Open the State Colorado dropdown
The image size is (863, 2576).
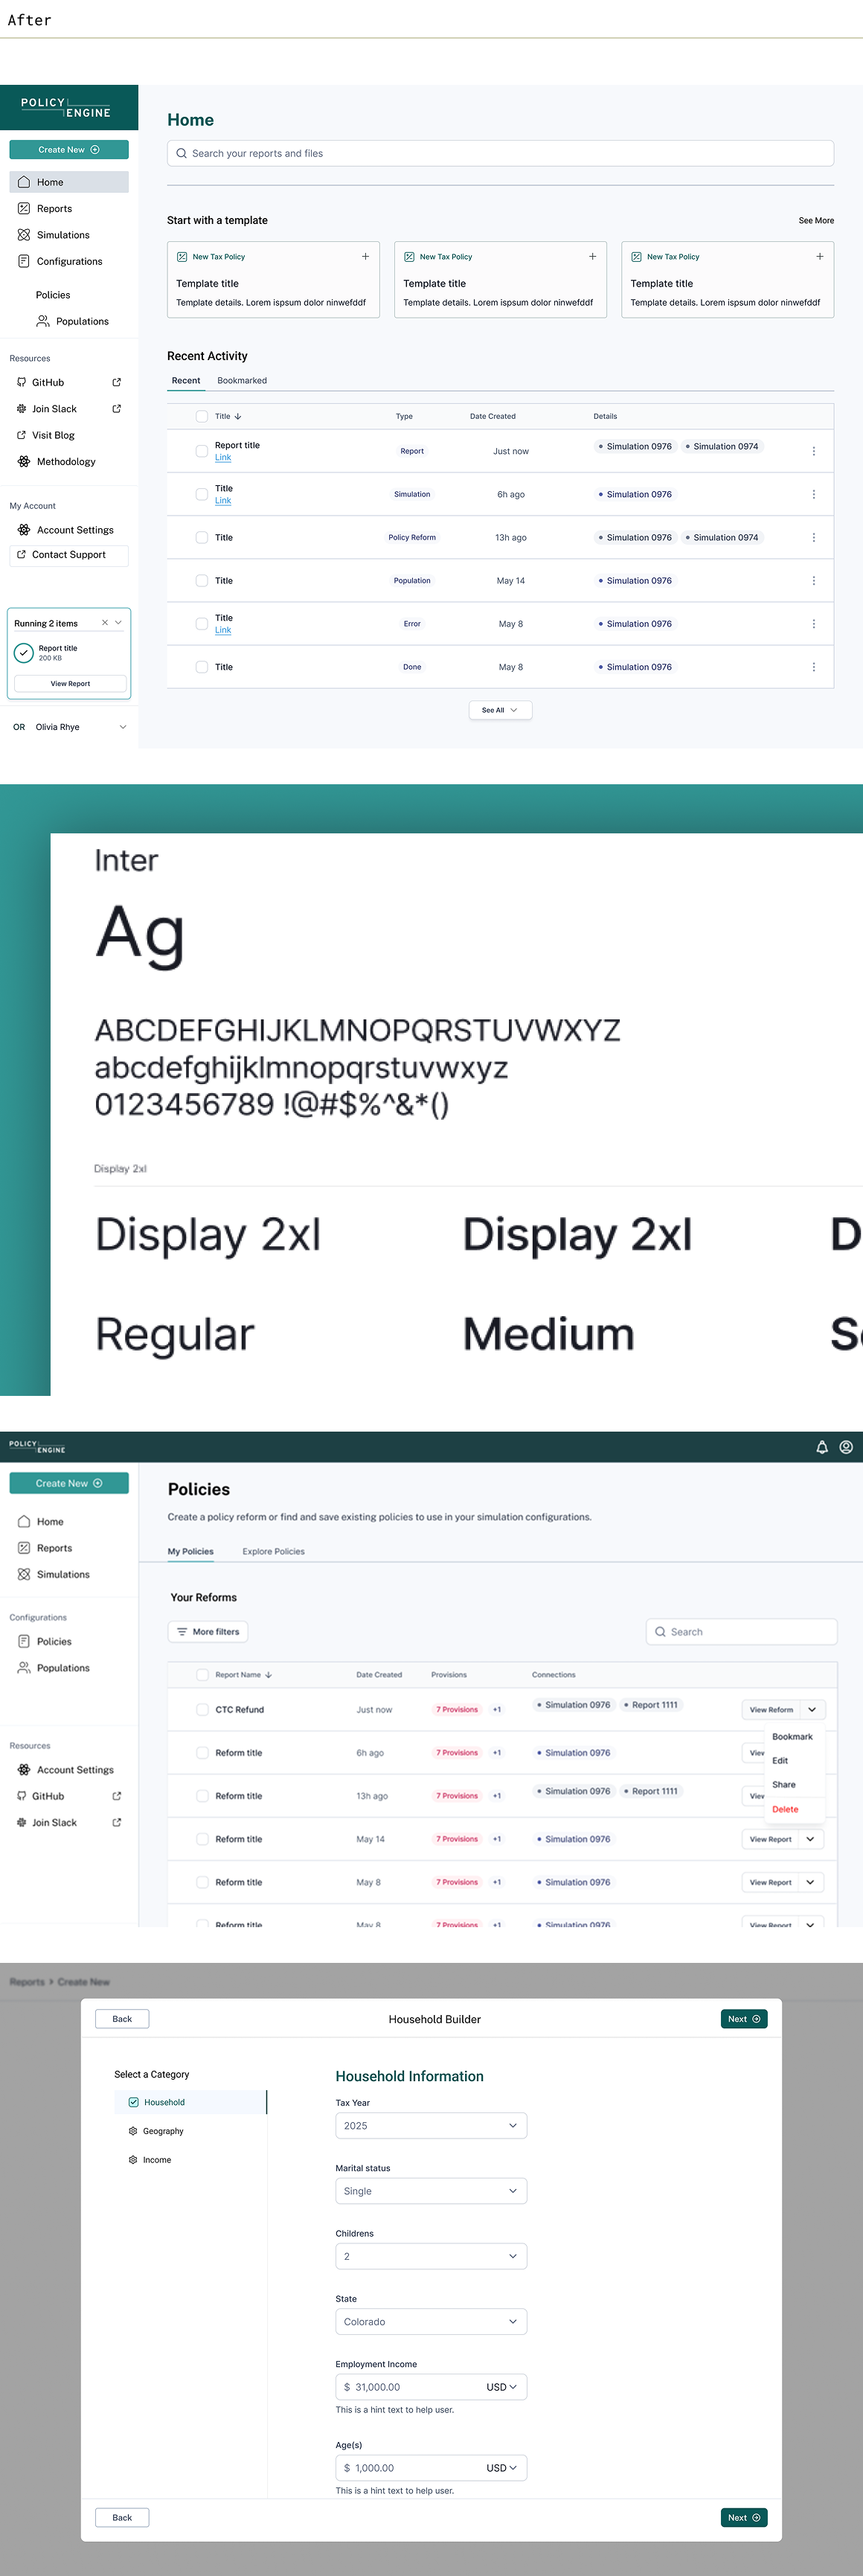[431, 2321]
